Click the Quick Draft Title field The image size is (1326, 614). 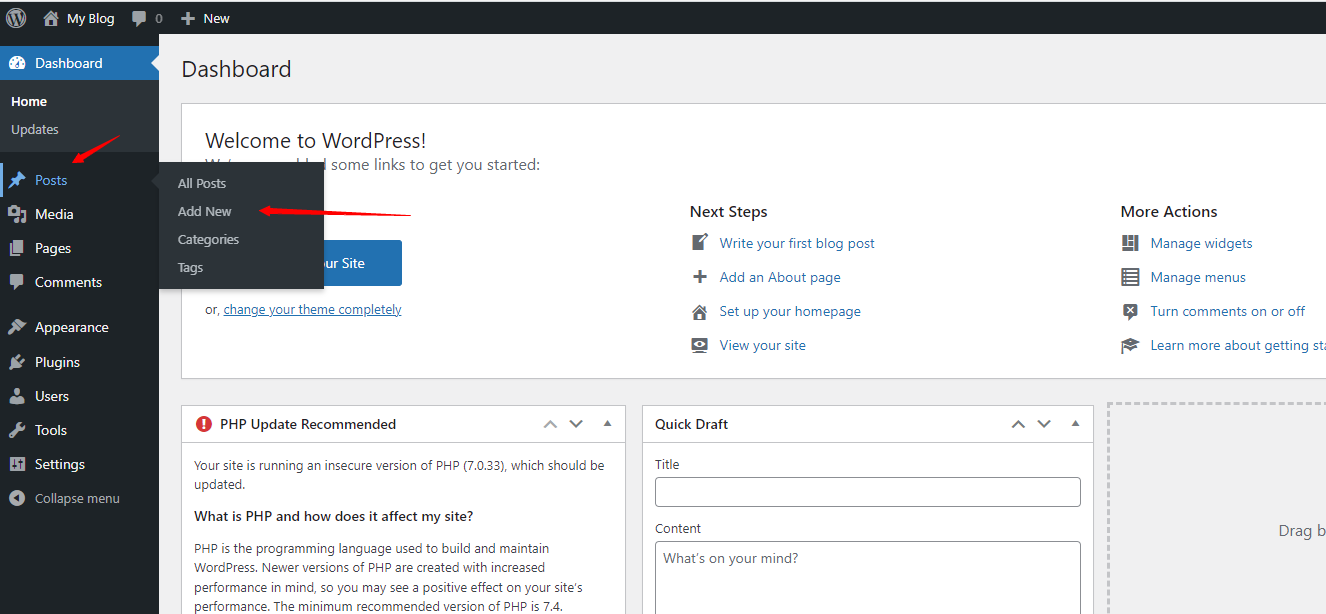click(x=867, y=492)
